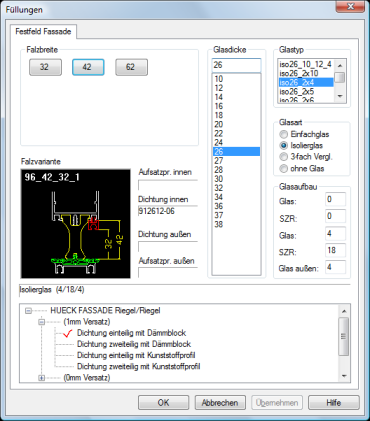This screenshot has height=421, width=370.
Task: Choose the ohne Glas radio option
Action: coord(283,169)
